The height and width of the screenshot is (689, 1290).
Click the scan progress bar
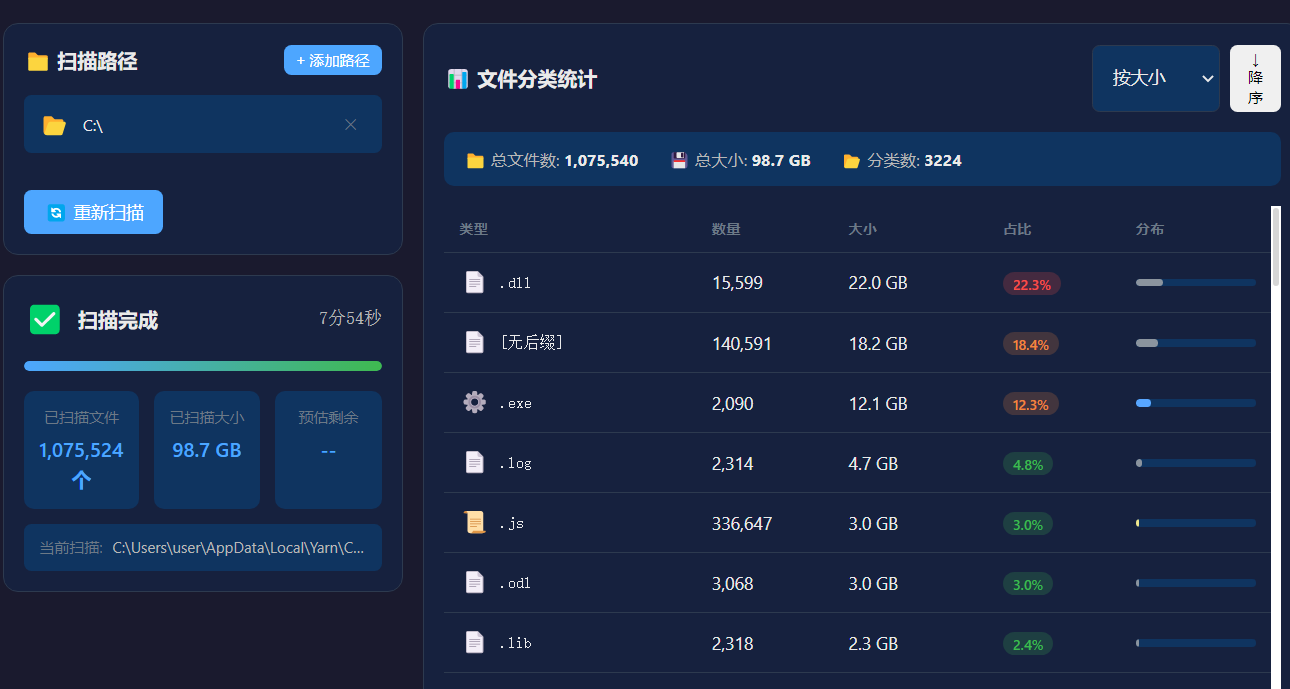tap(203, 366)
